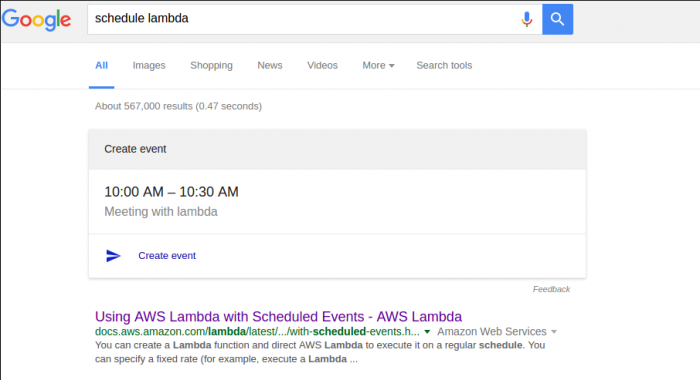Switch to the Shopping tab
Viewport: 700px width, 380px height.
pyautogui.click(x=211, y=65)
